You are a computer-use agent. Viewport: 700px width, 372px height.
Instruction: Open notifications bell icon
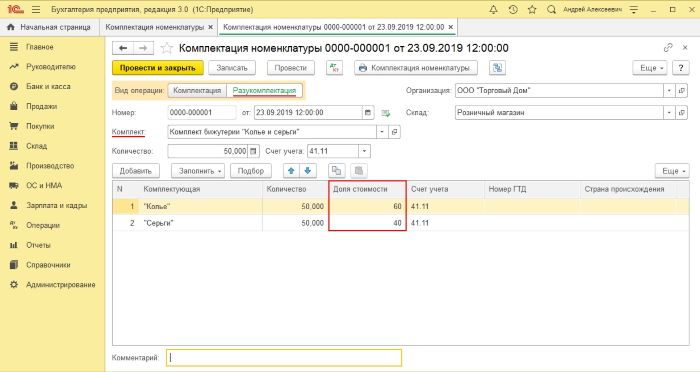coord(493,9)
